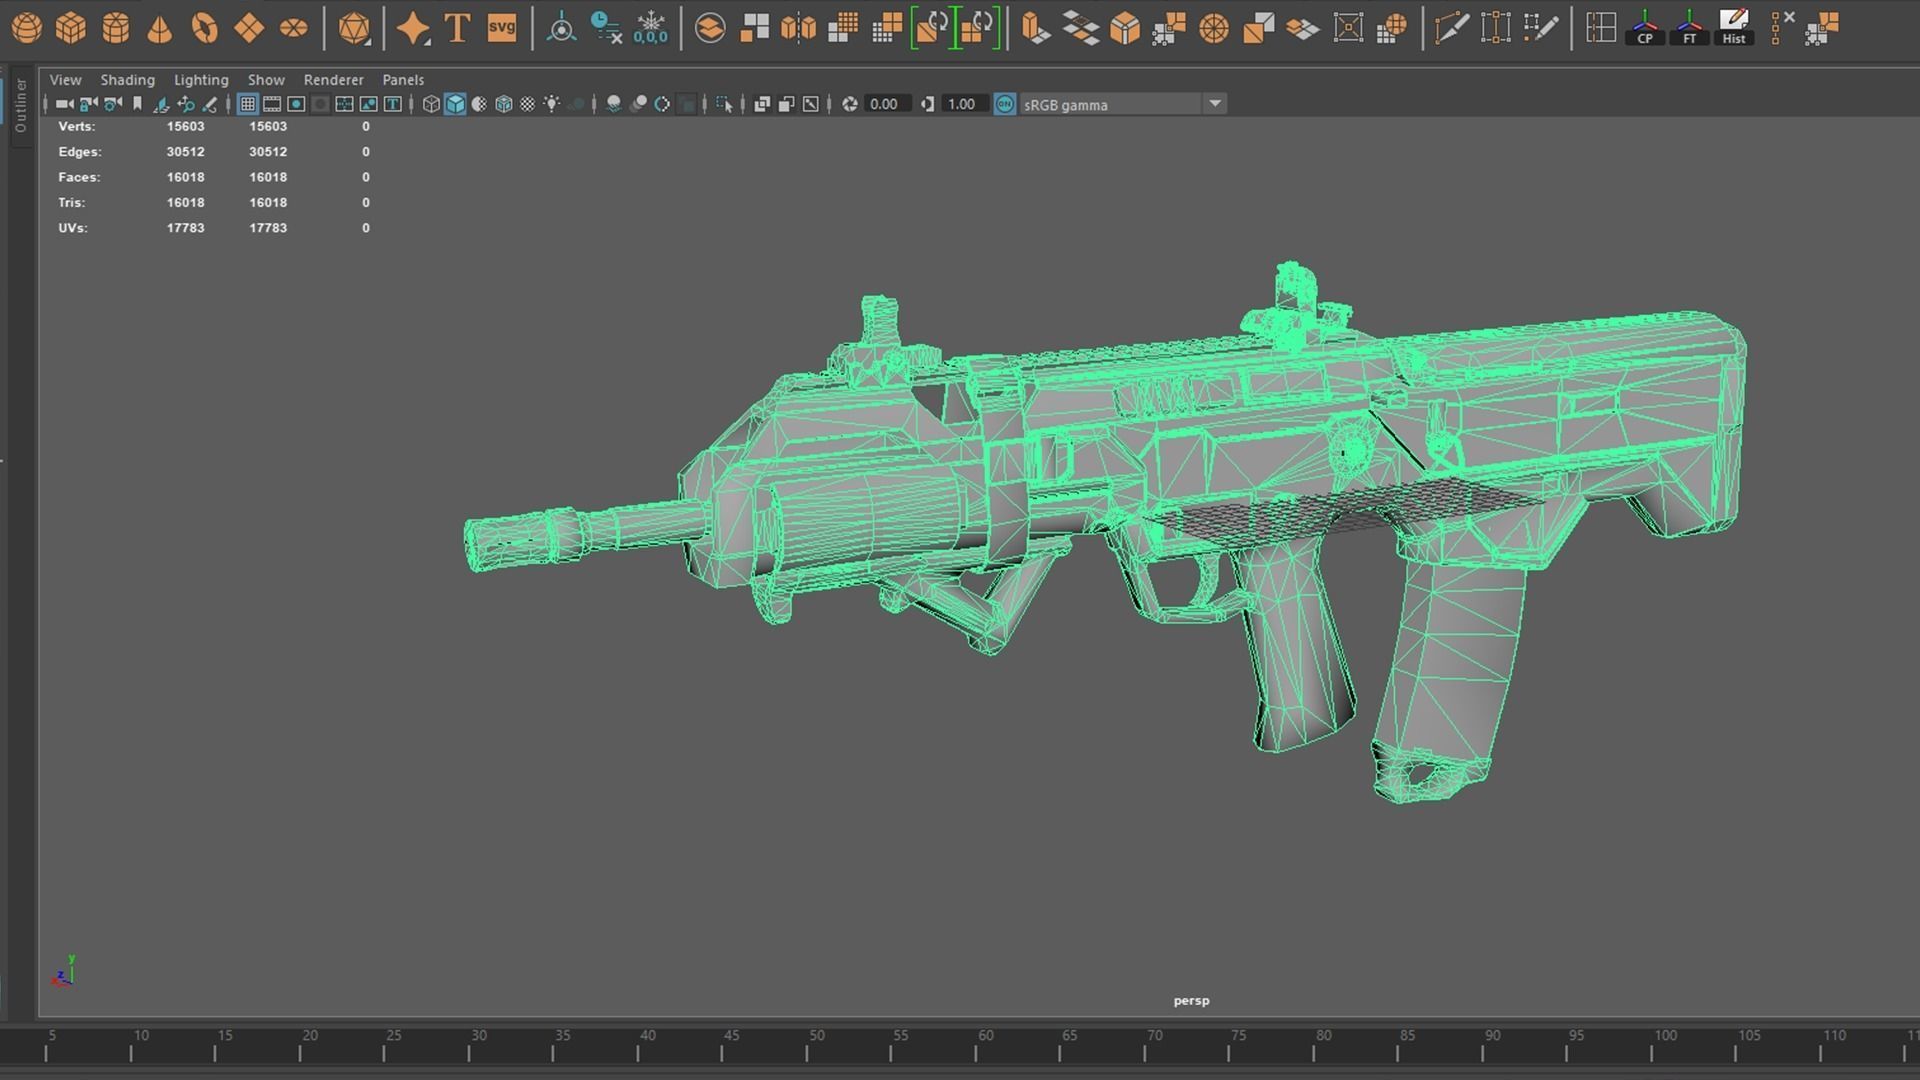Open the Show menu
The image size is (1920, 1080).
266,80
